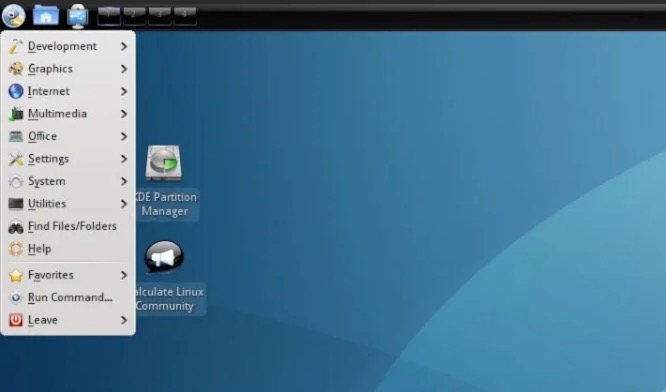Open the KDE Partition Manager desktop icon
Image resolution: width=666 pixels, height=392 pixels.
[x=164, y=164]
